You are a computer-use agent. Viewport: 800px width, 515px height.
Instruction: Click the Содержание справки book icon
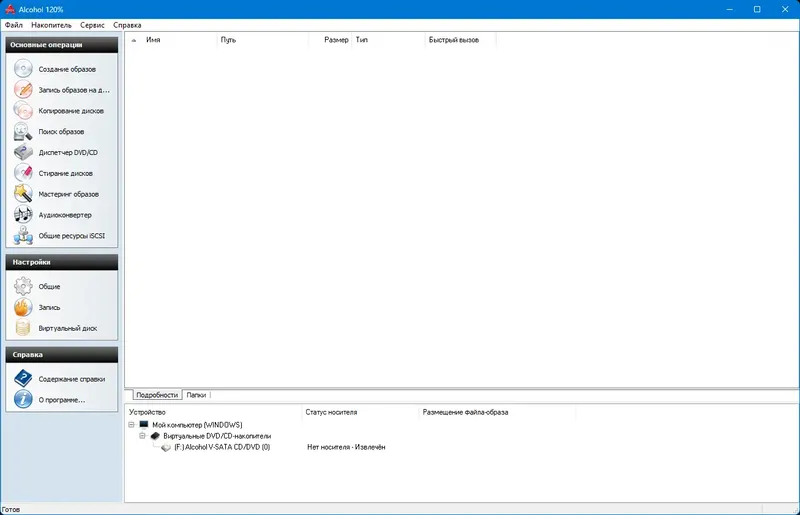coord(23,379)
